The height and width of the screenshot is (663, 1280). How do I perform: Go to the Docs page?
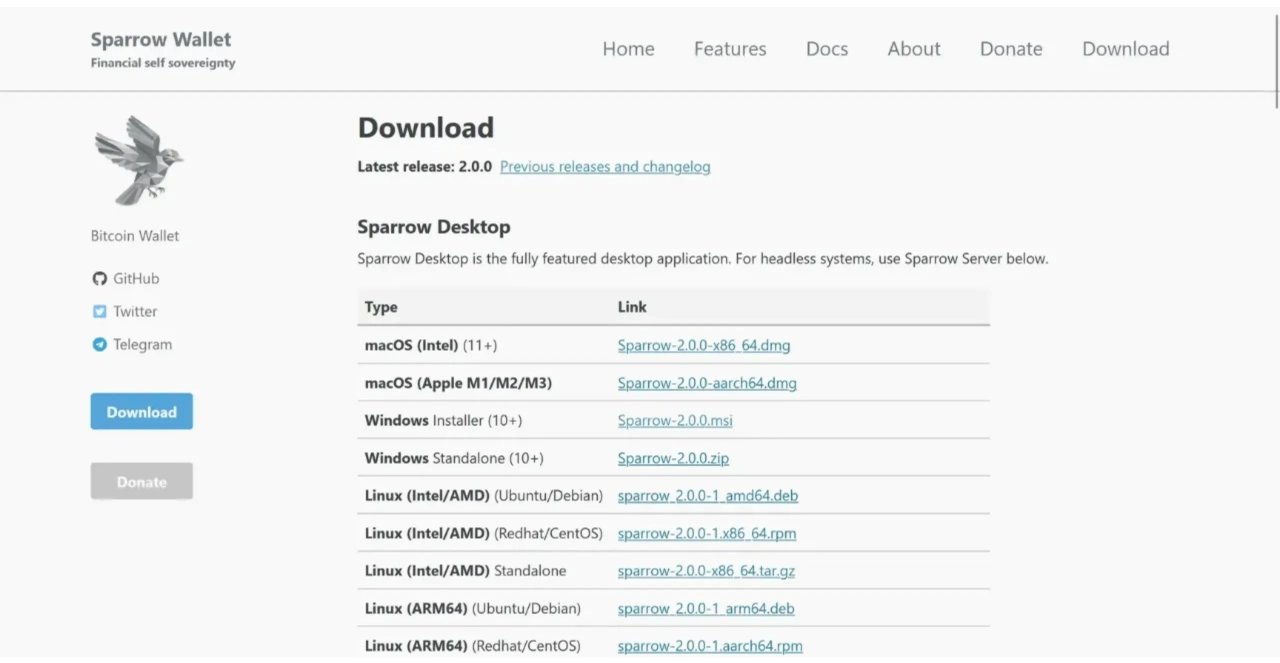[827, 49]
